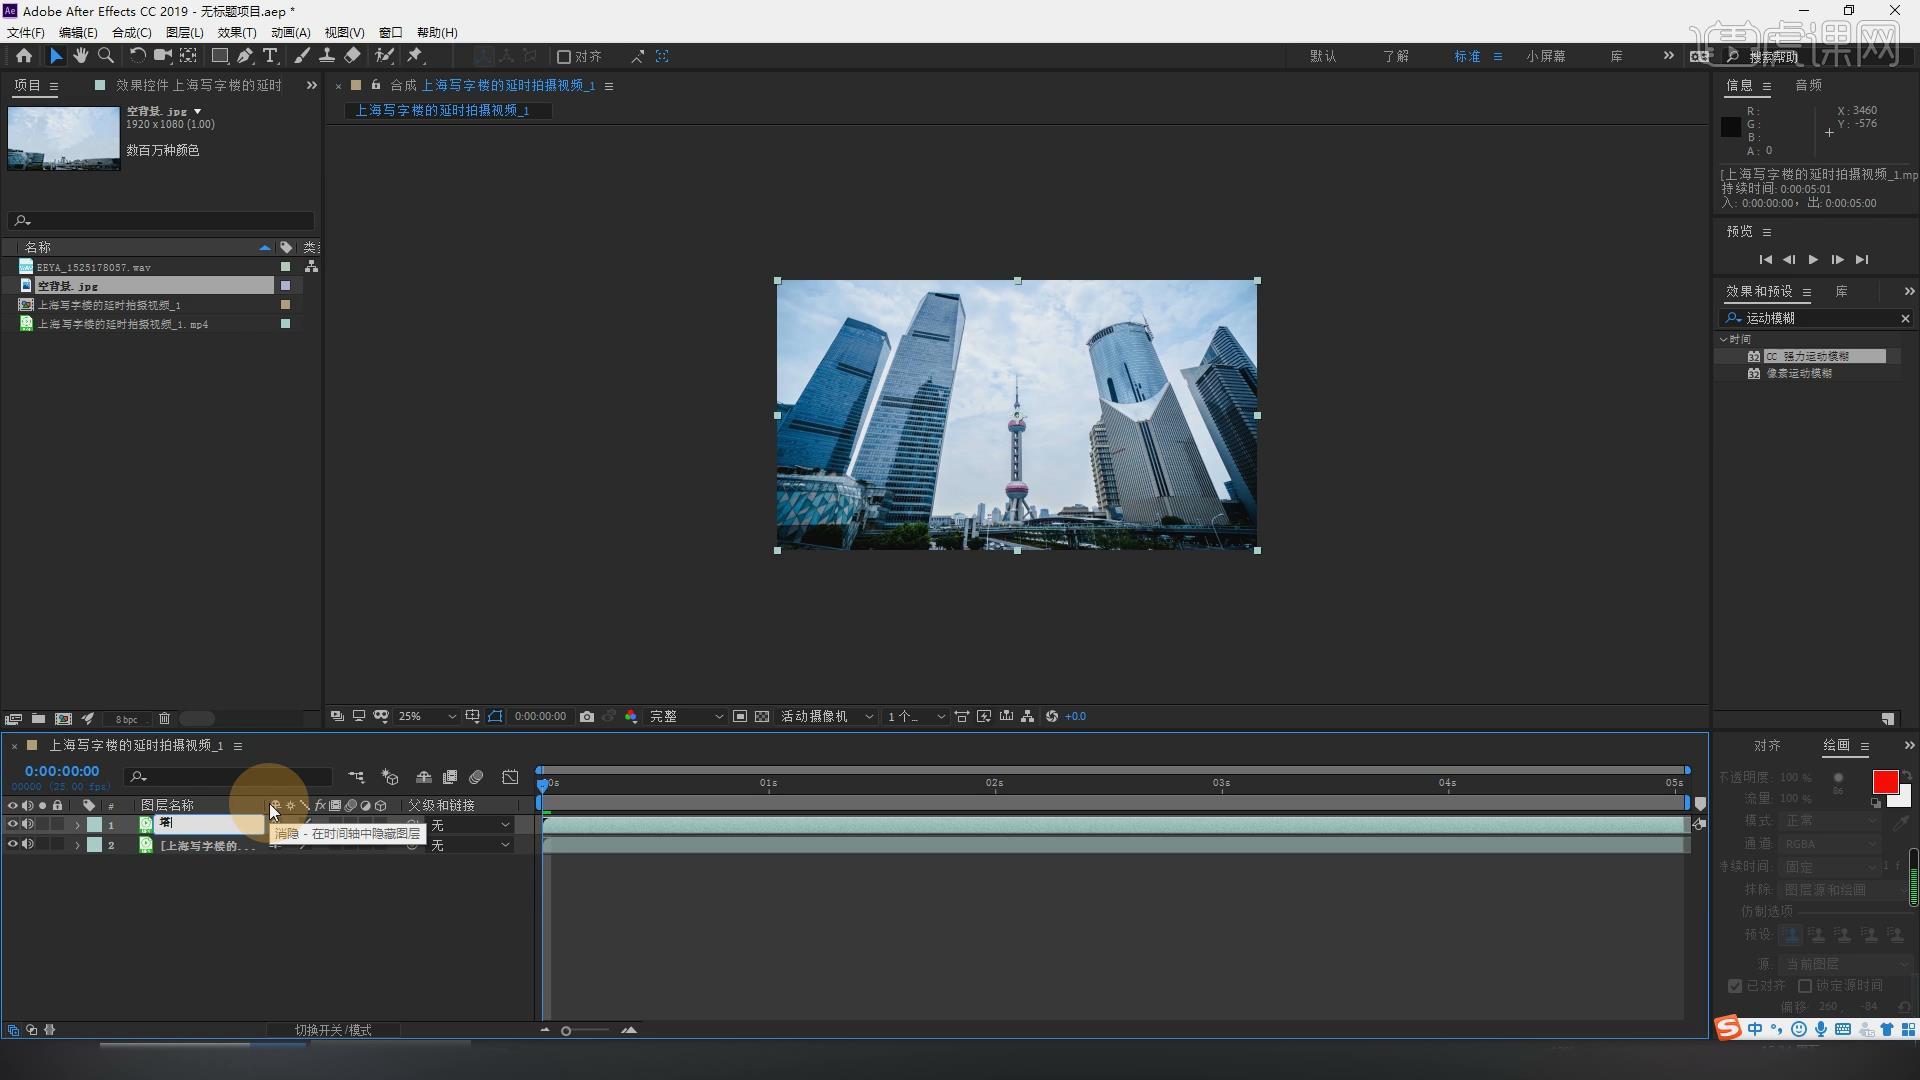Select the Hand tool in toolbar

pos(80,56)
